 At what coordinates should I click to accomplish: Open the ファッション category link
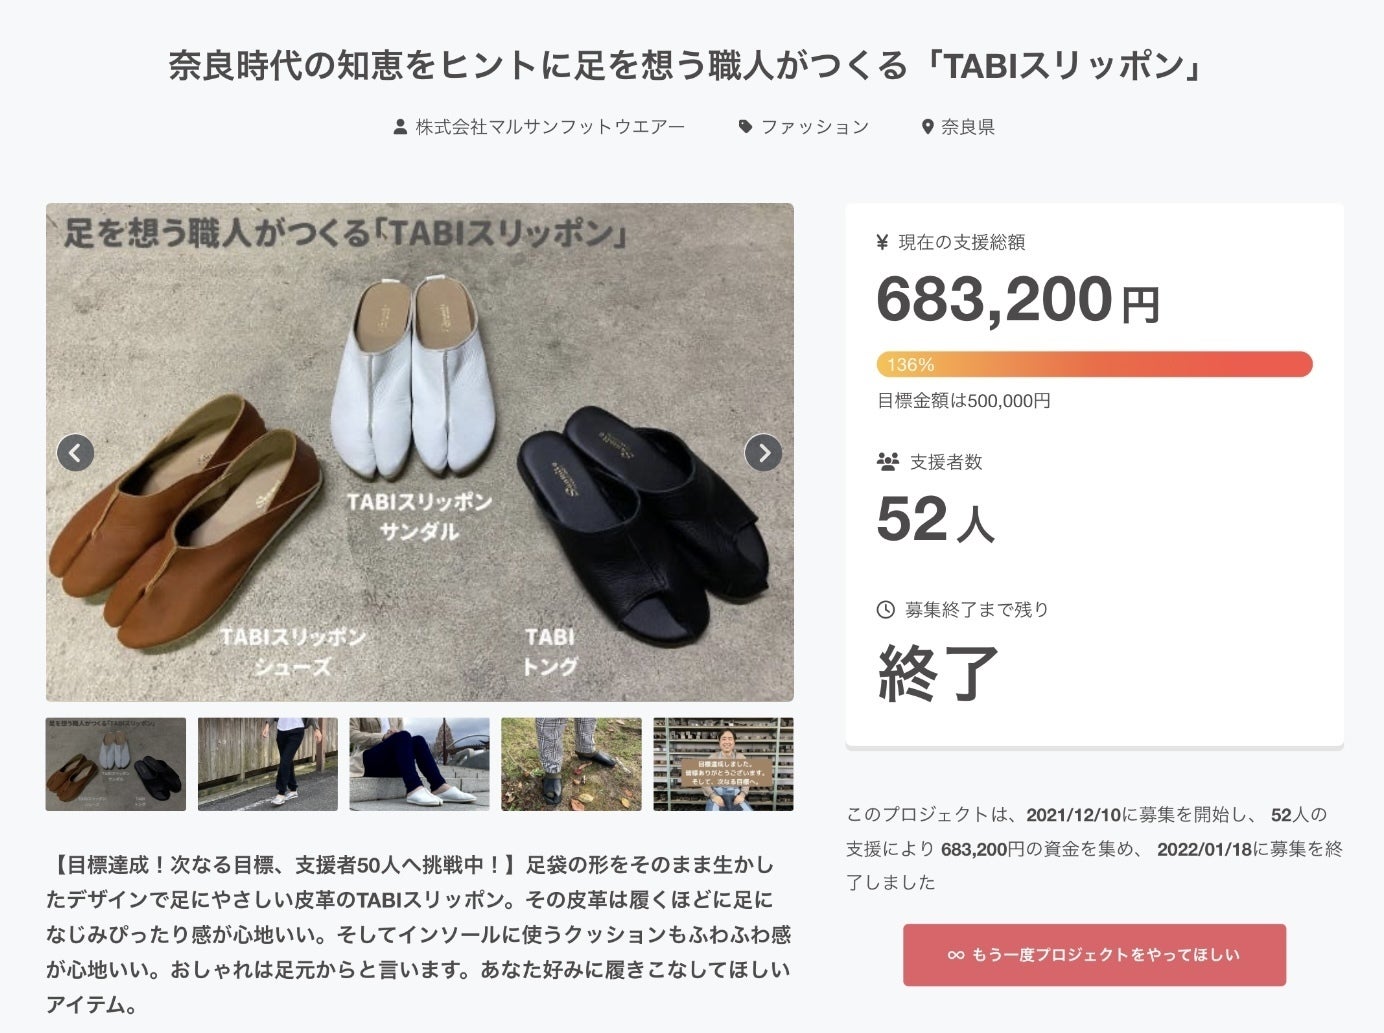tap(814, 127)
